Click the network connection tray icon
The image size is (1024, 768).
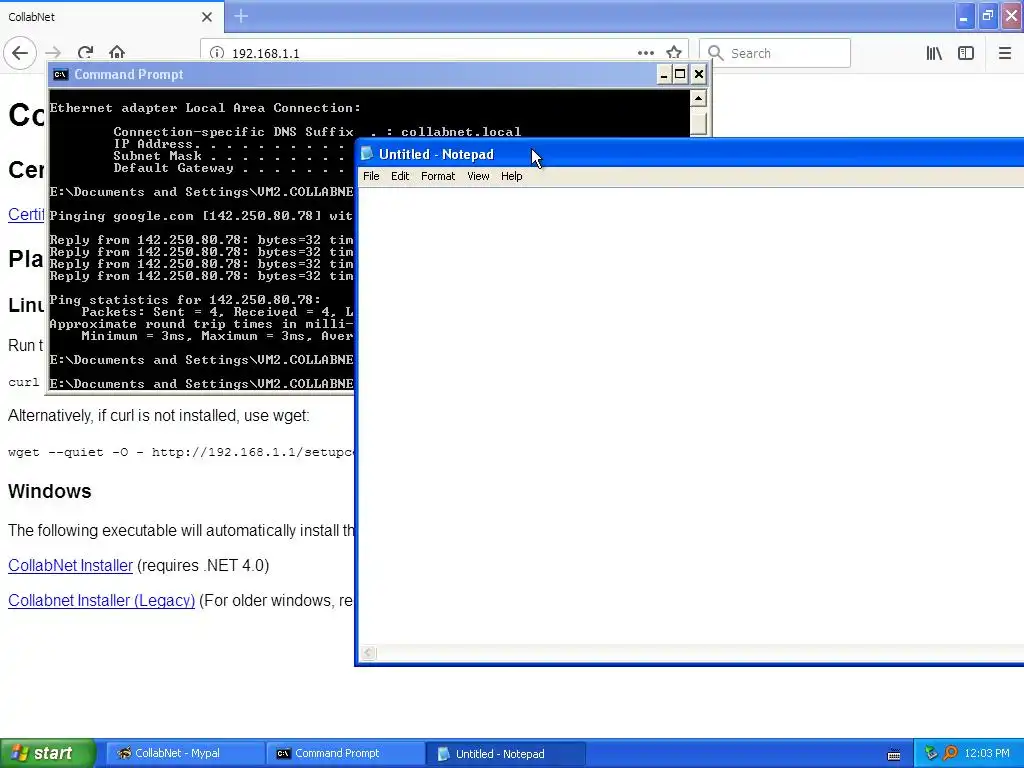tap(931, 754)
